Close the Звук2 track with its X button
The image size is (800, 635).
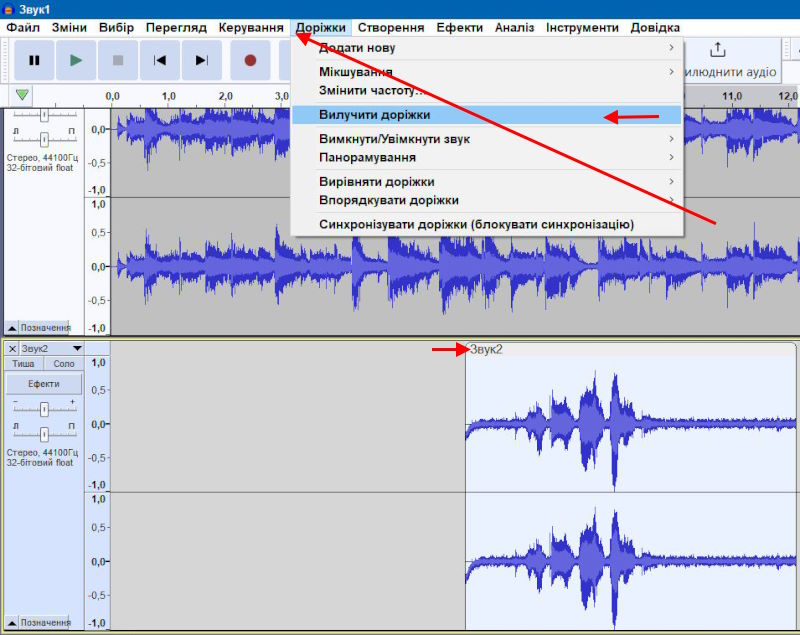pos(12,349)
